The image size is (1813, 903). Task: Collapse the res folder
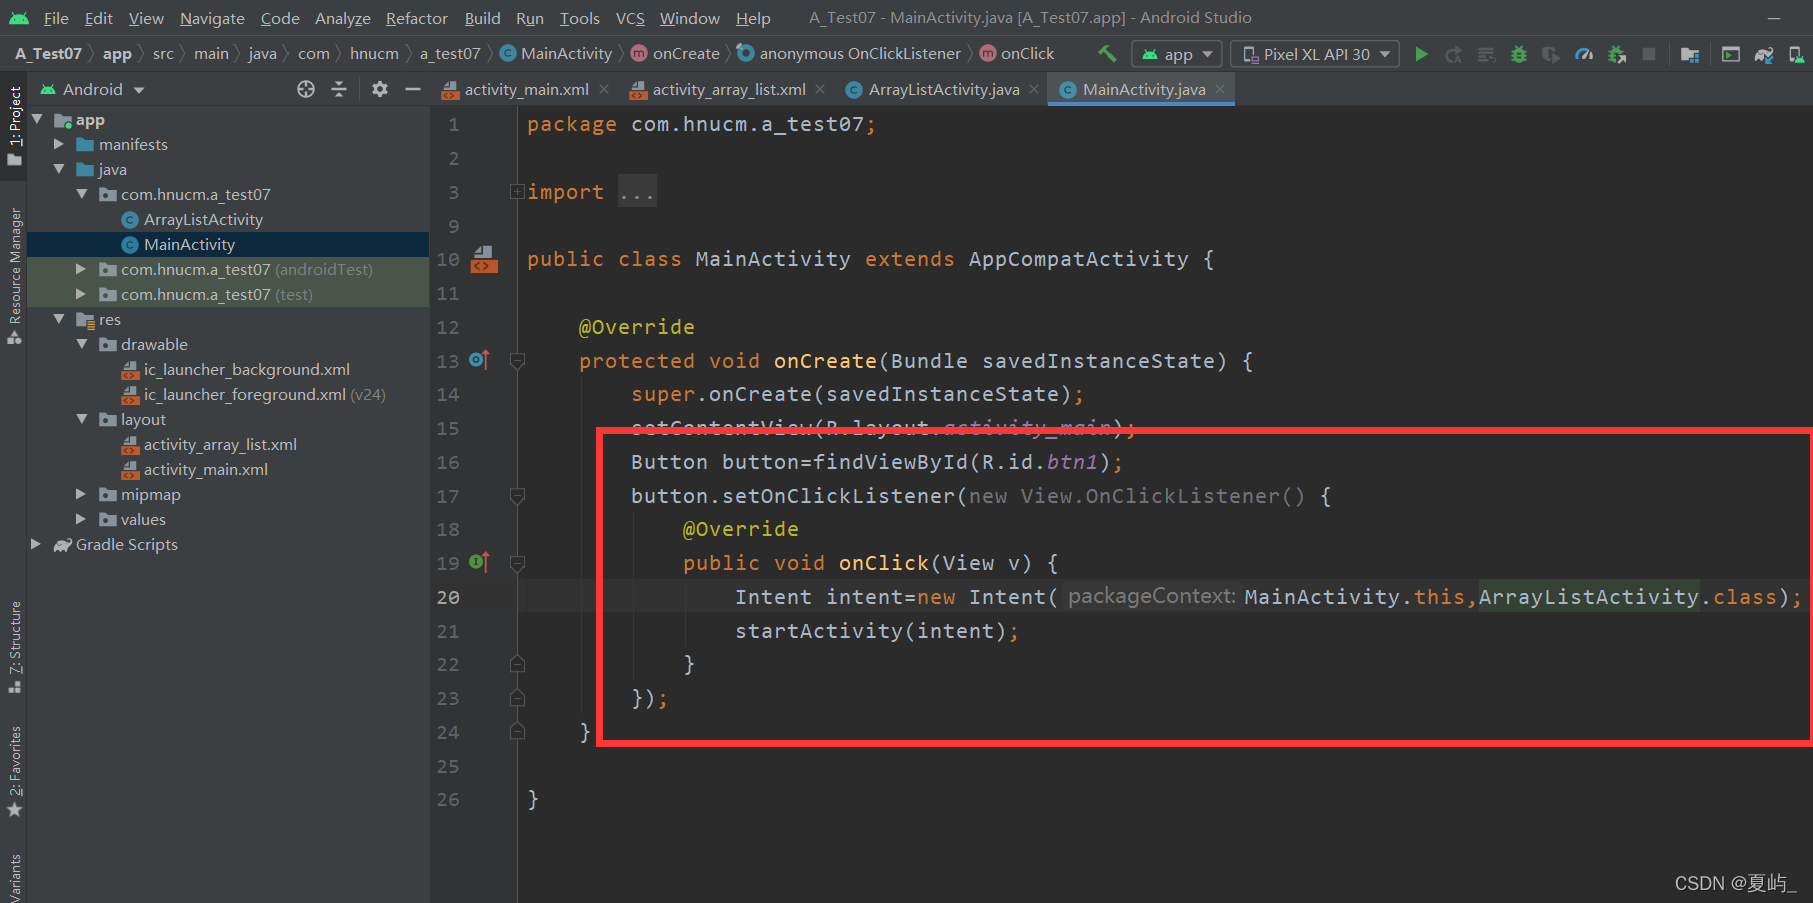(x=59, y=319)
